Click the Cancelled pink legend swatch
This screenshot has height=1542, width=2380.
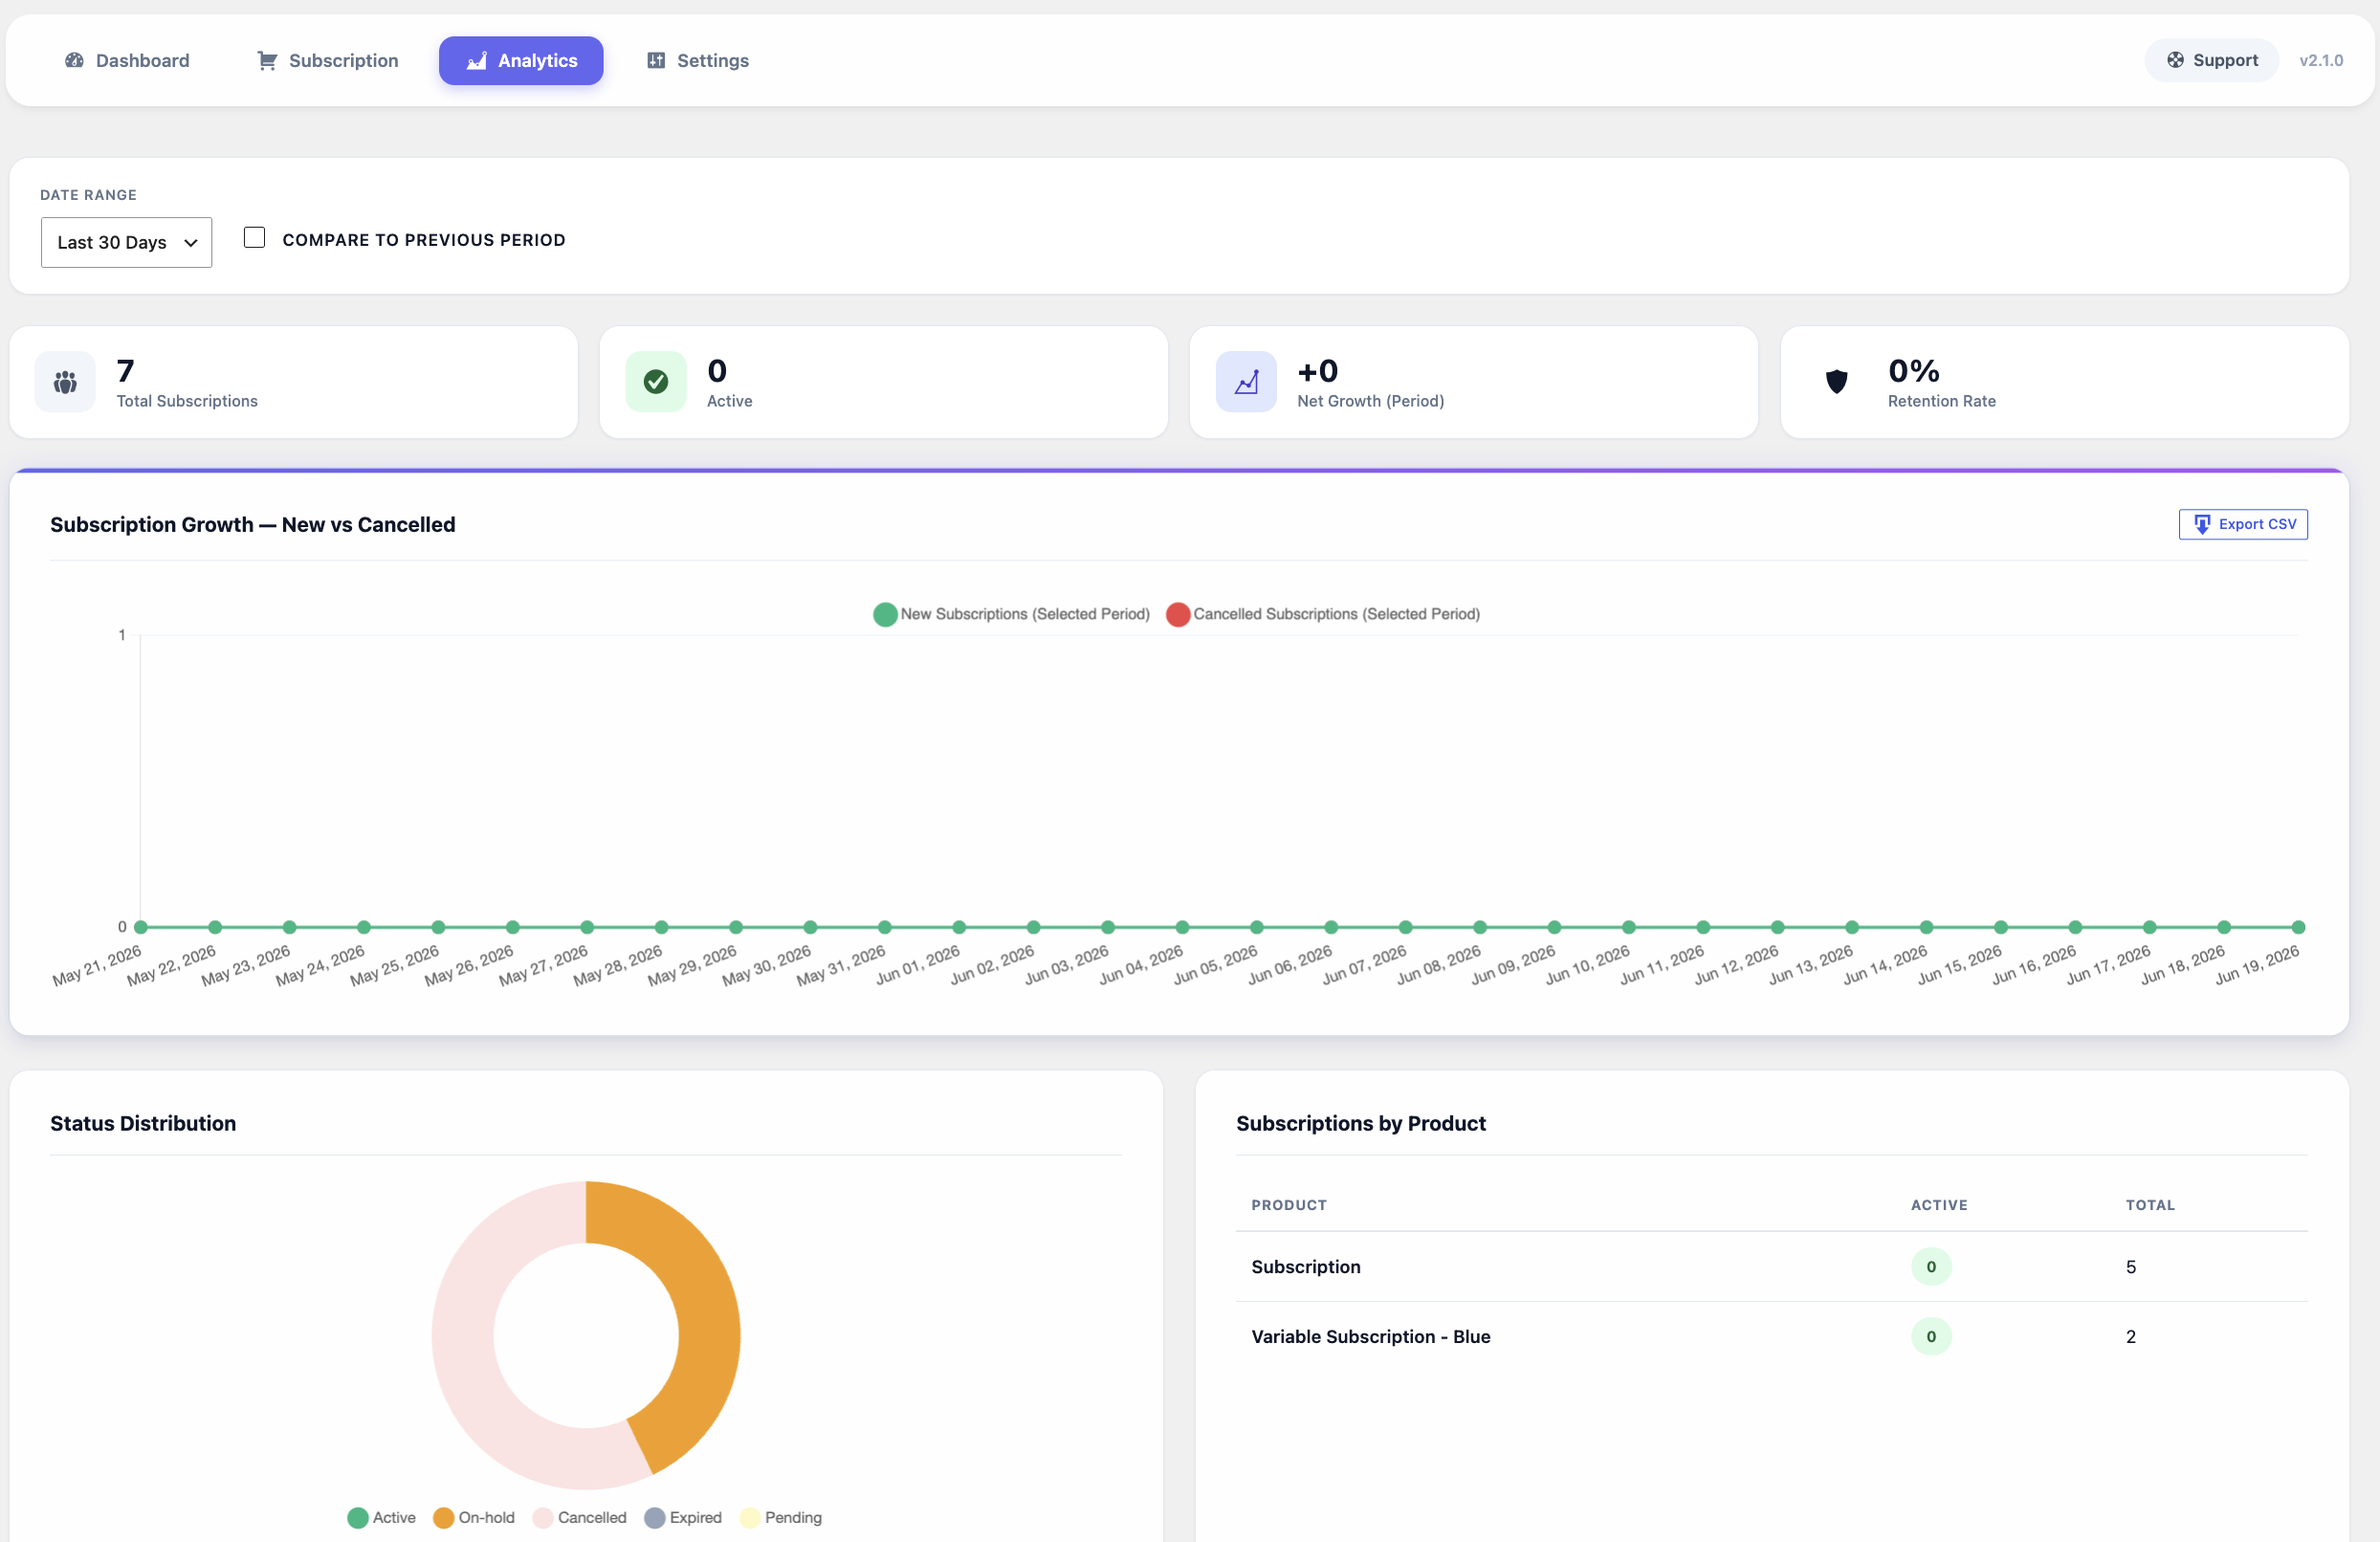click(543, 1518)
